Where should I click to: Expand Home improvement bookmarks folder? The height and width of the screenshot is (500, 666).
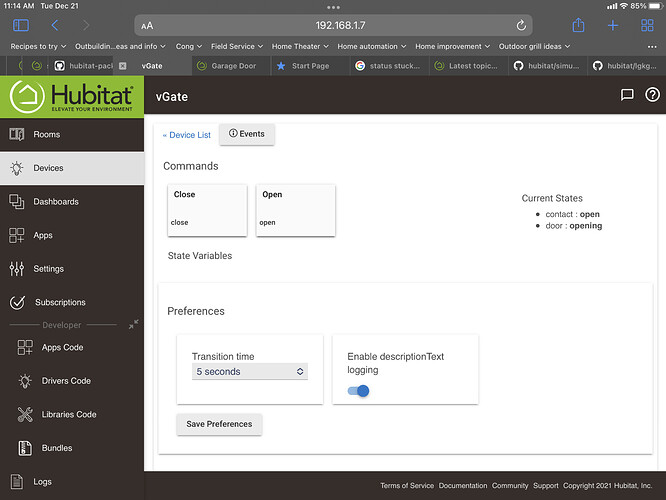pyautogui.click(x=452, y=46)
